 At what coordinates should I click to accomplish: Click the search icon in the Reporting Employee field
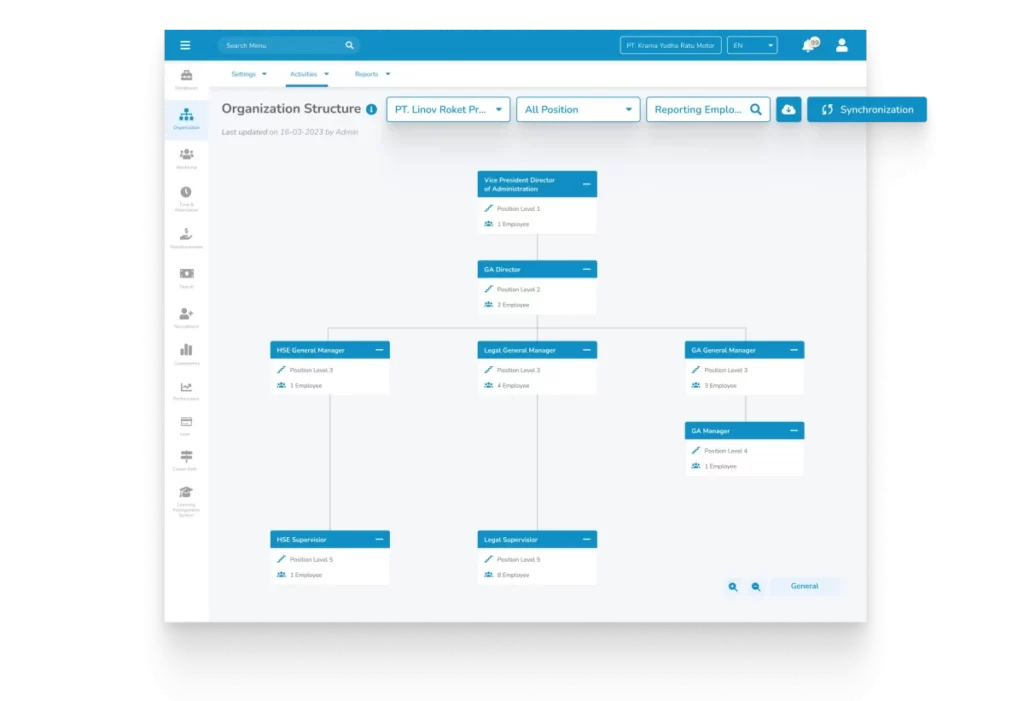(x=756, y=110)
